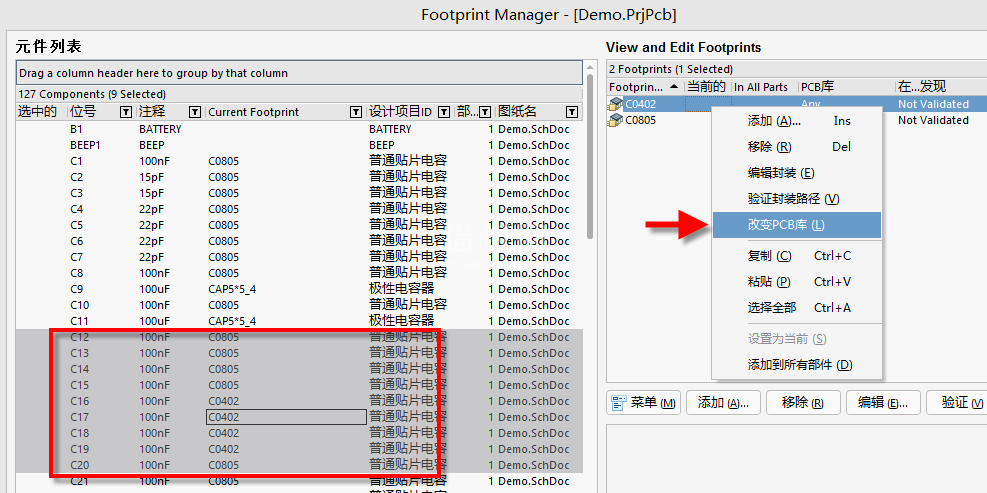The height and width of the screenshot is (493, 987).
Task: Click the 验证 button
Action: (958, 403)
